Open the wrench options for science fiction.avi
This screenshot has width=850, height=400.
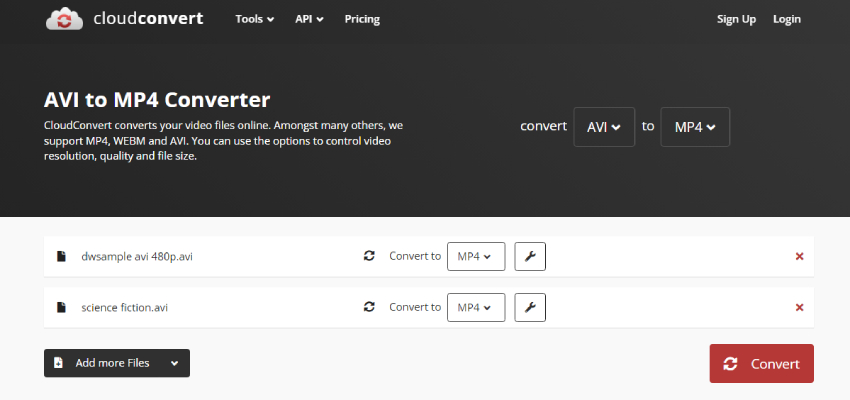[530, 307]
